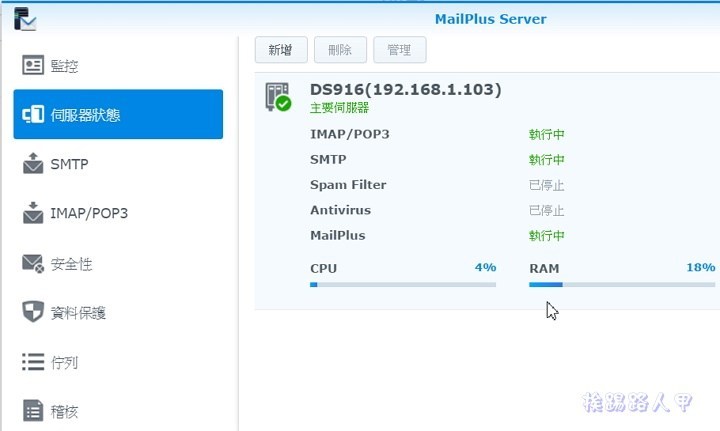
Task: Click the 監控 monitor icon in sidebar
Action: (33, 66)
